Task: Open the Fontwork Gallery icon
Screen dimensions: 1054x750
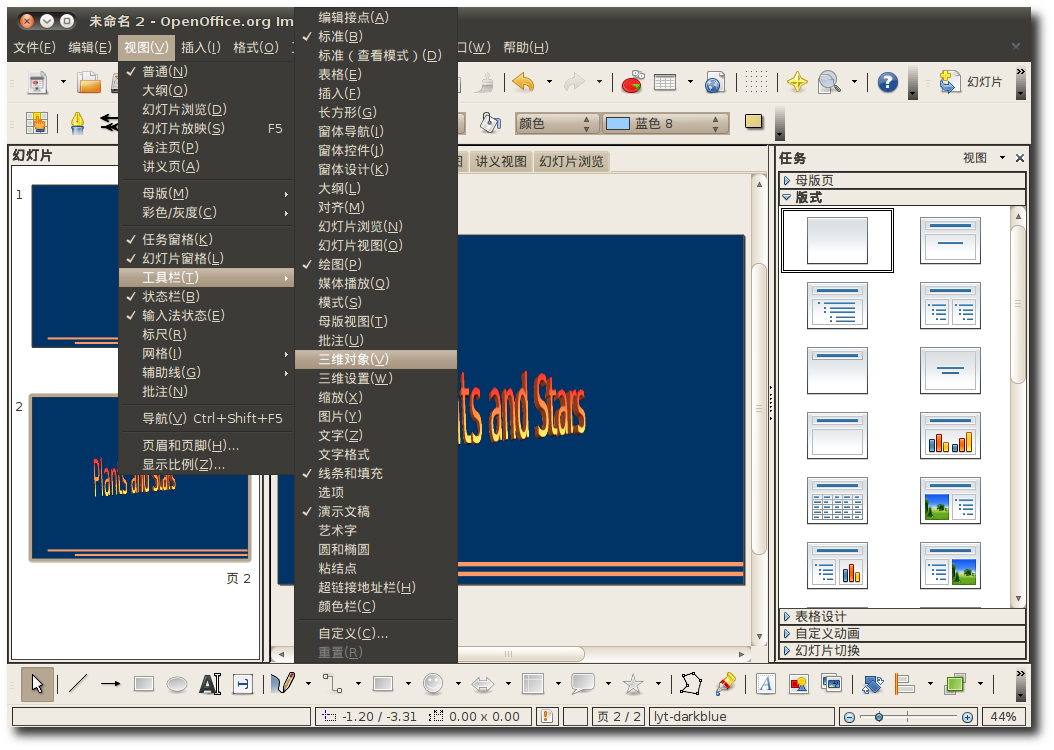Action: pyautogui.click(x=766, y=684)
